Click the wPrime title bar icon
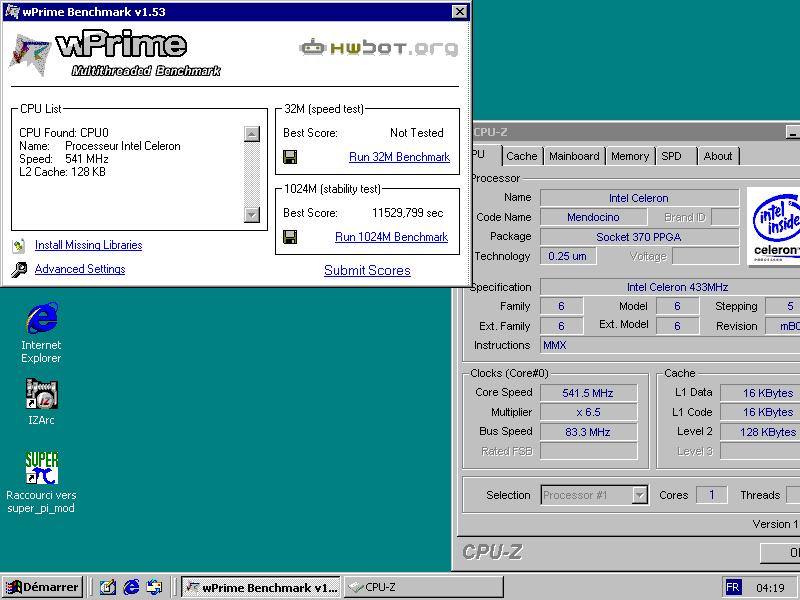The height and width of the screenshot is (600, 800). click(x=12, y=11)
